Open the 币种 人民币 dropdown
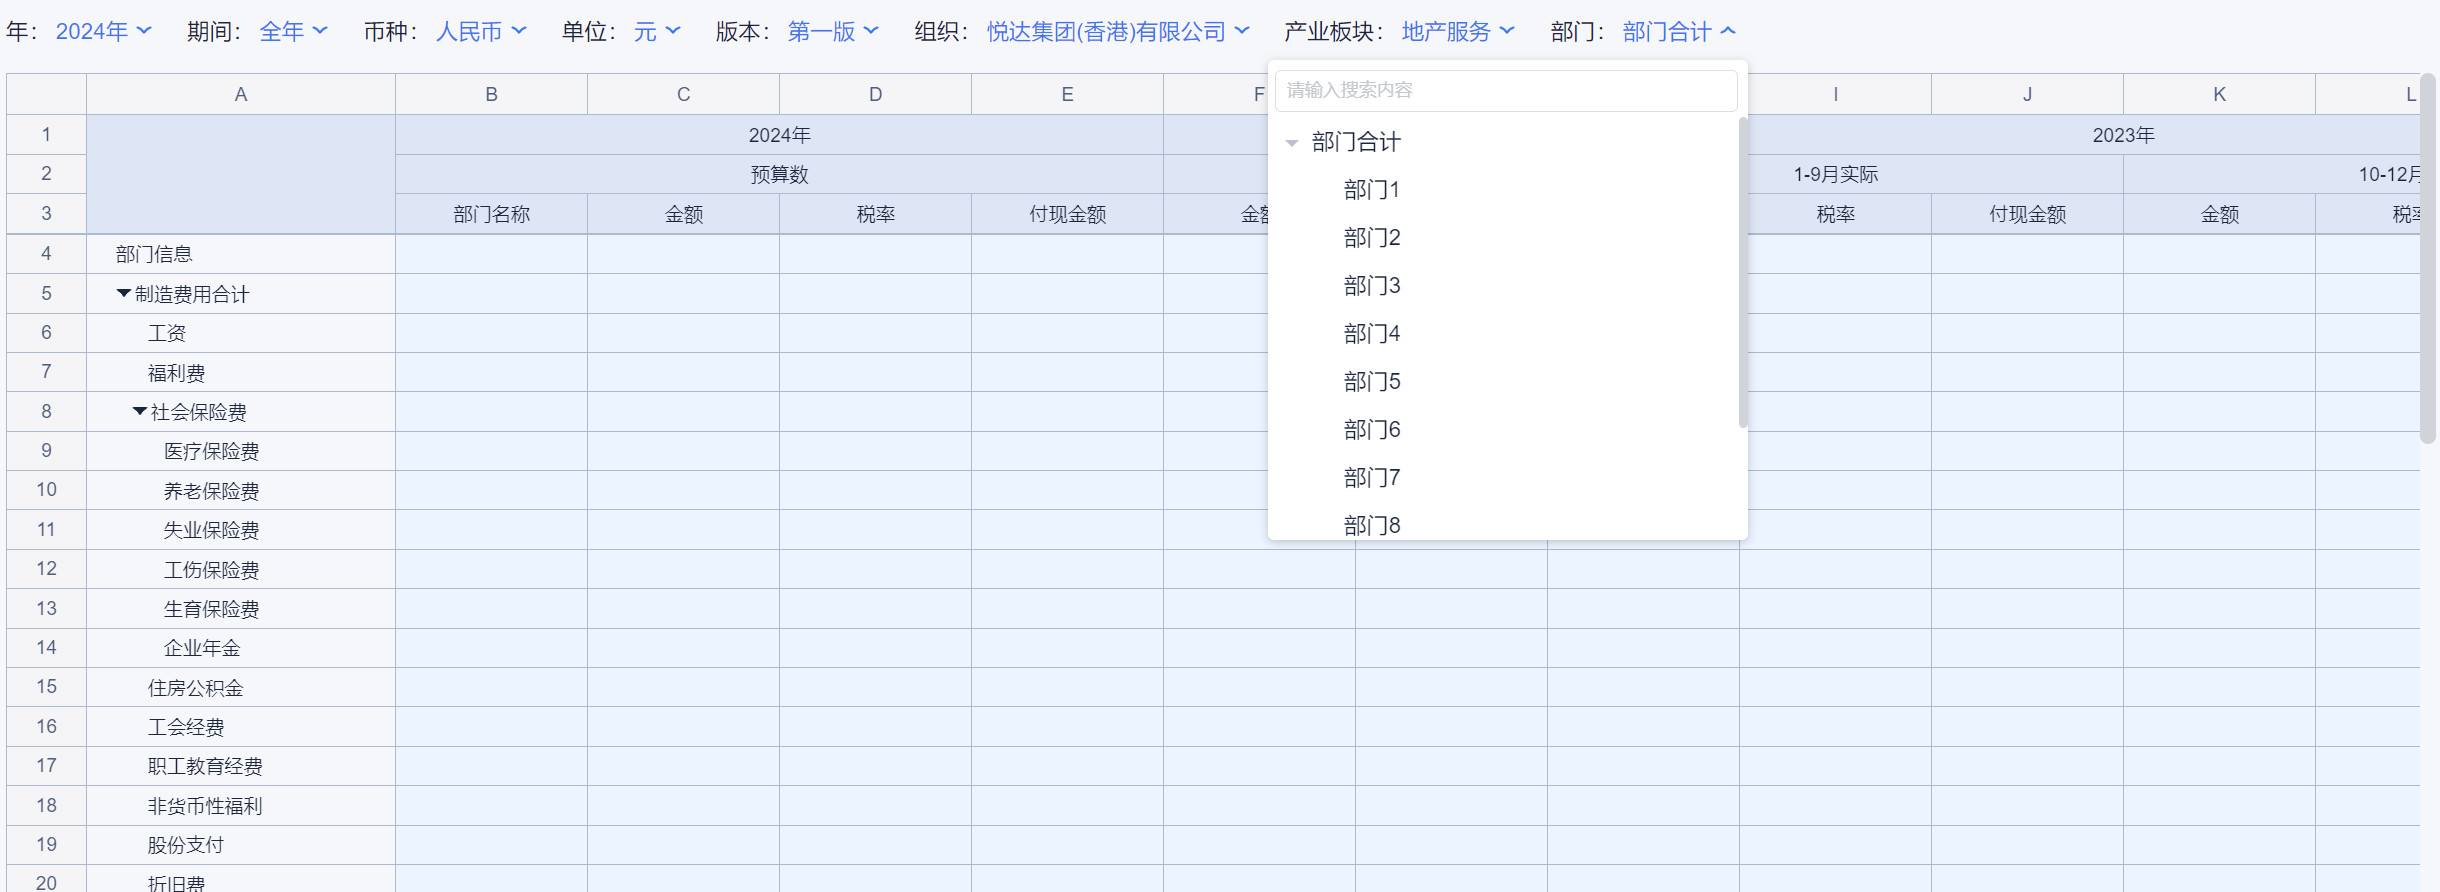Viewport: 2440px width, 892px height. pyautogui.click(x=481, y=31)
